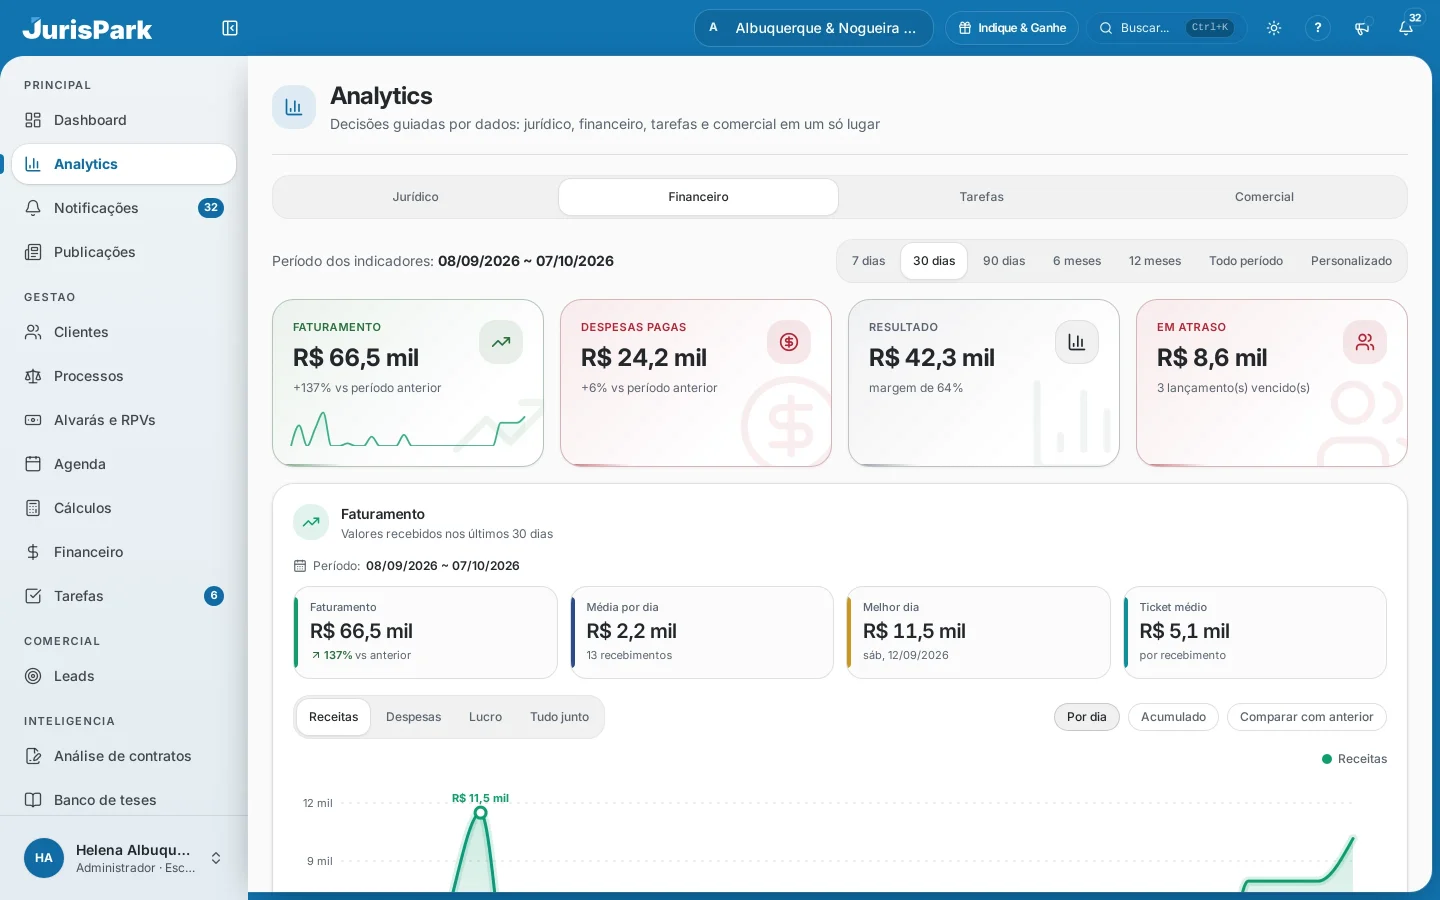
Task: Select the 90 dias period
Action: click(x=1004, y=261)
